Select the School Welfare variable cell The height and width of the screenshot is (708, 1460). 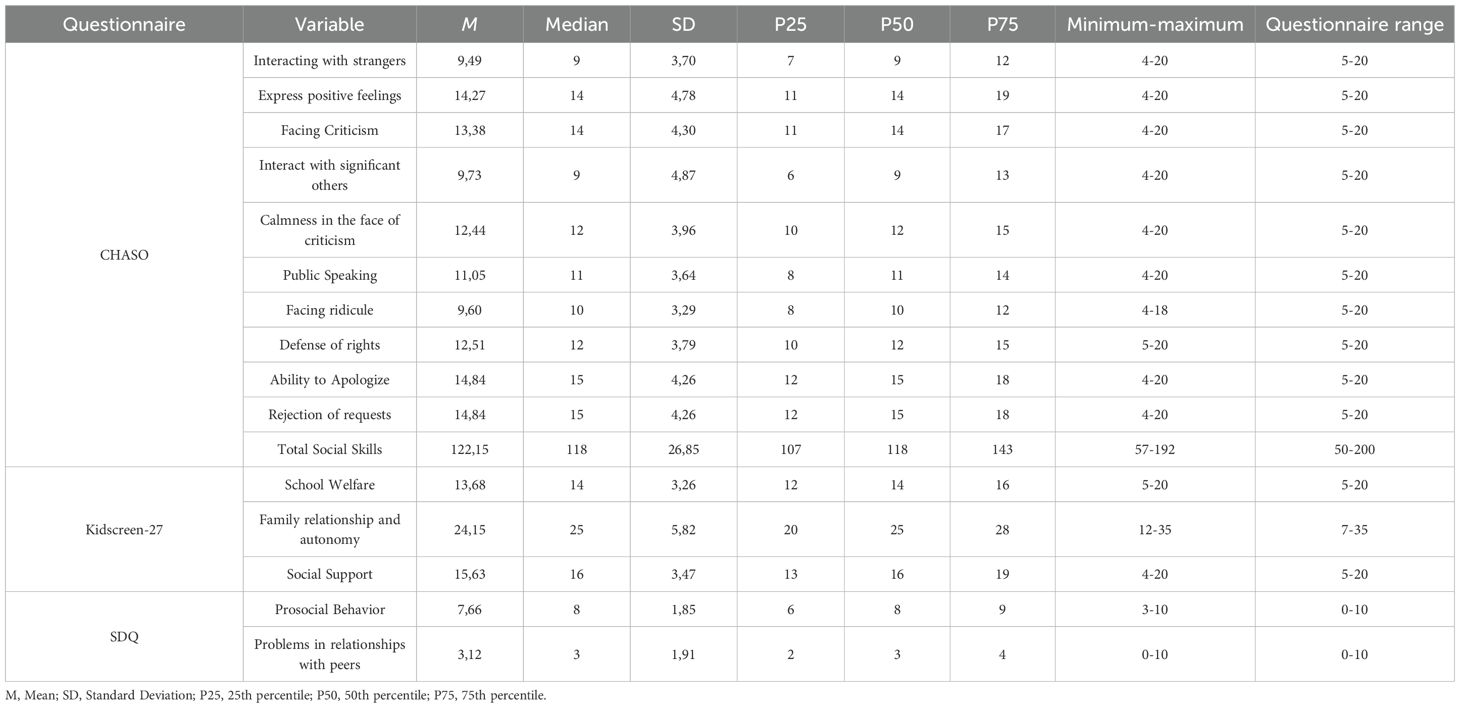click(329, 485)
